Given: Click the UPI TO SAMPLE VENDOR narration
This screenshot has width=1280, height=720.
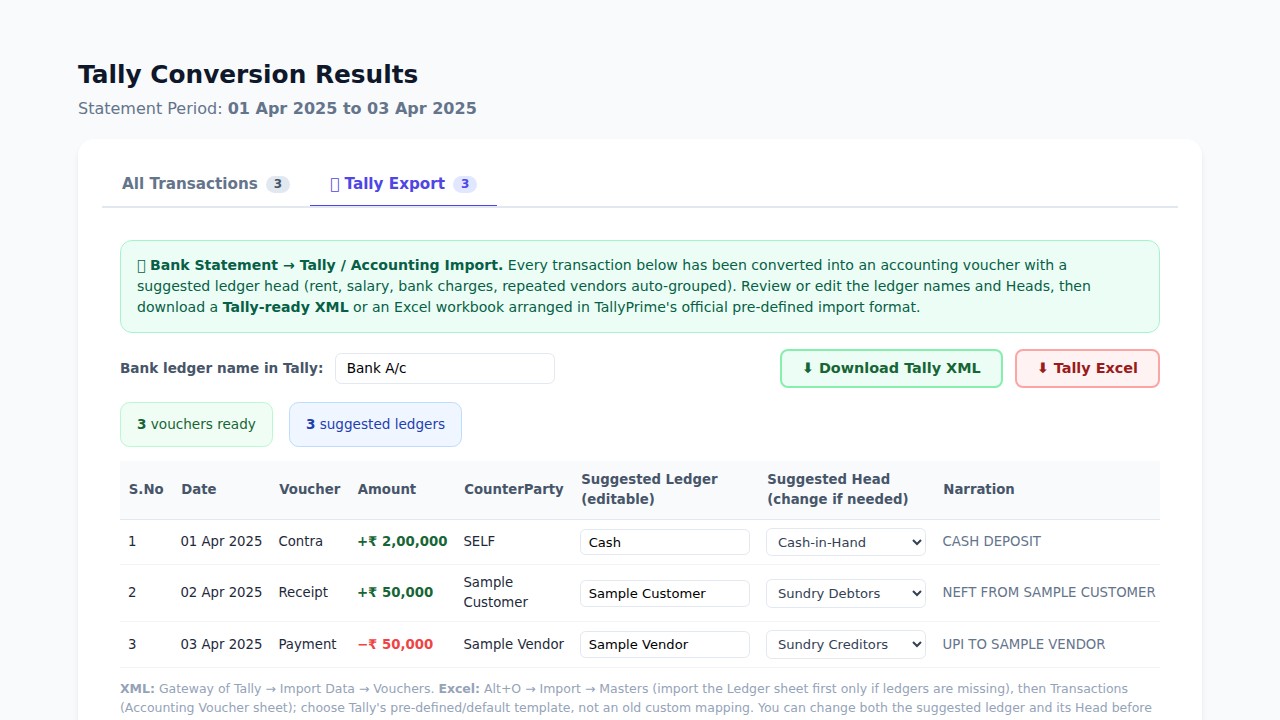Looking at the screenshot, I should point(1024,644).
